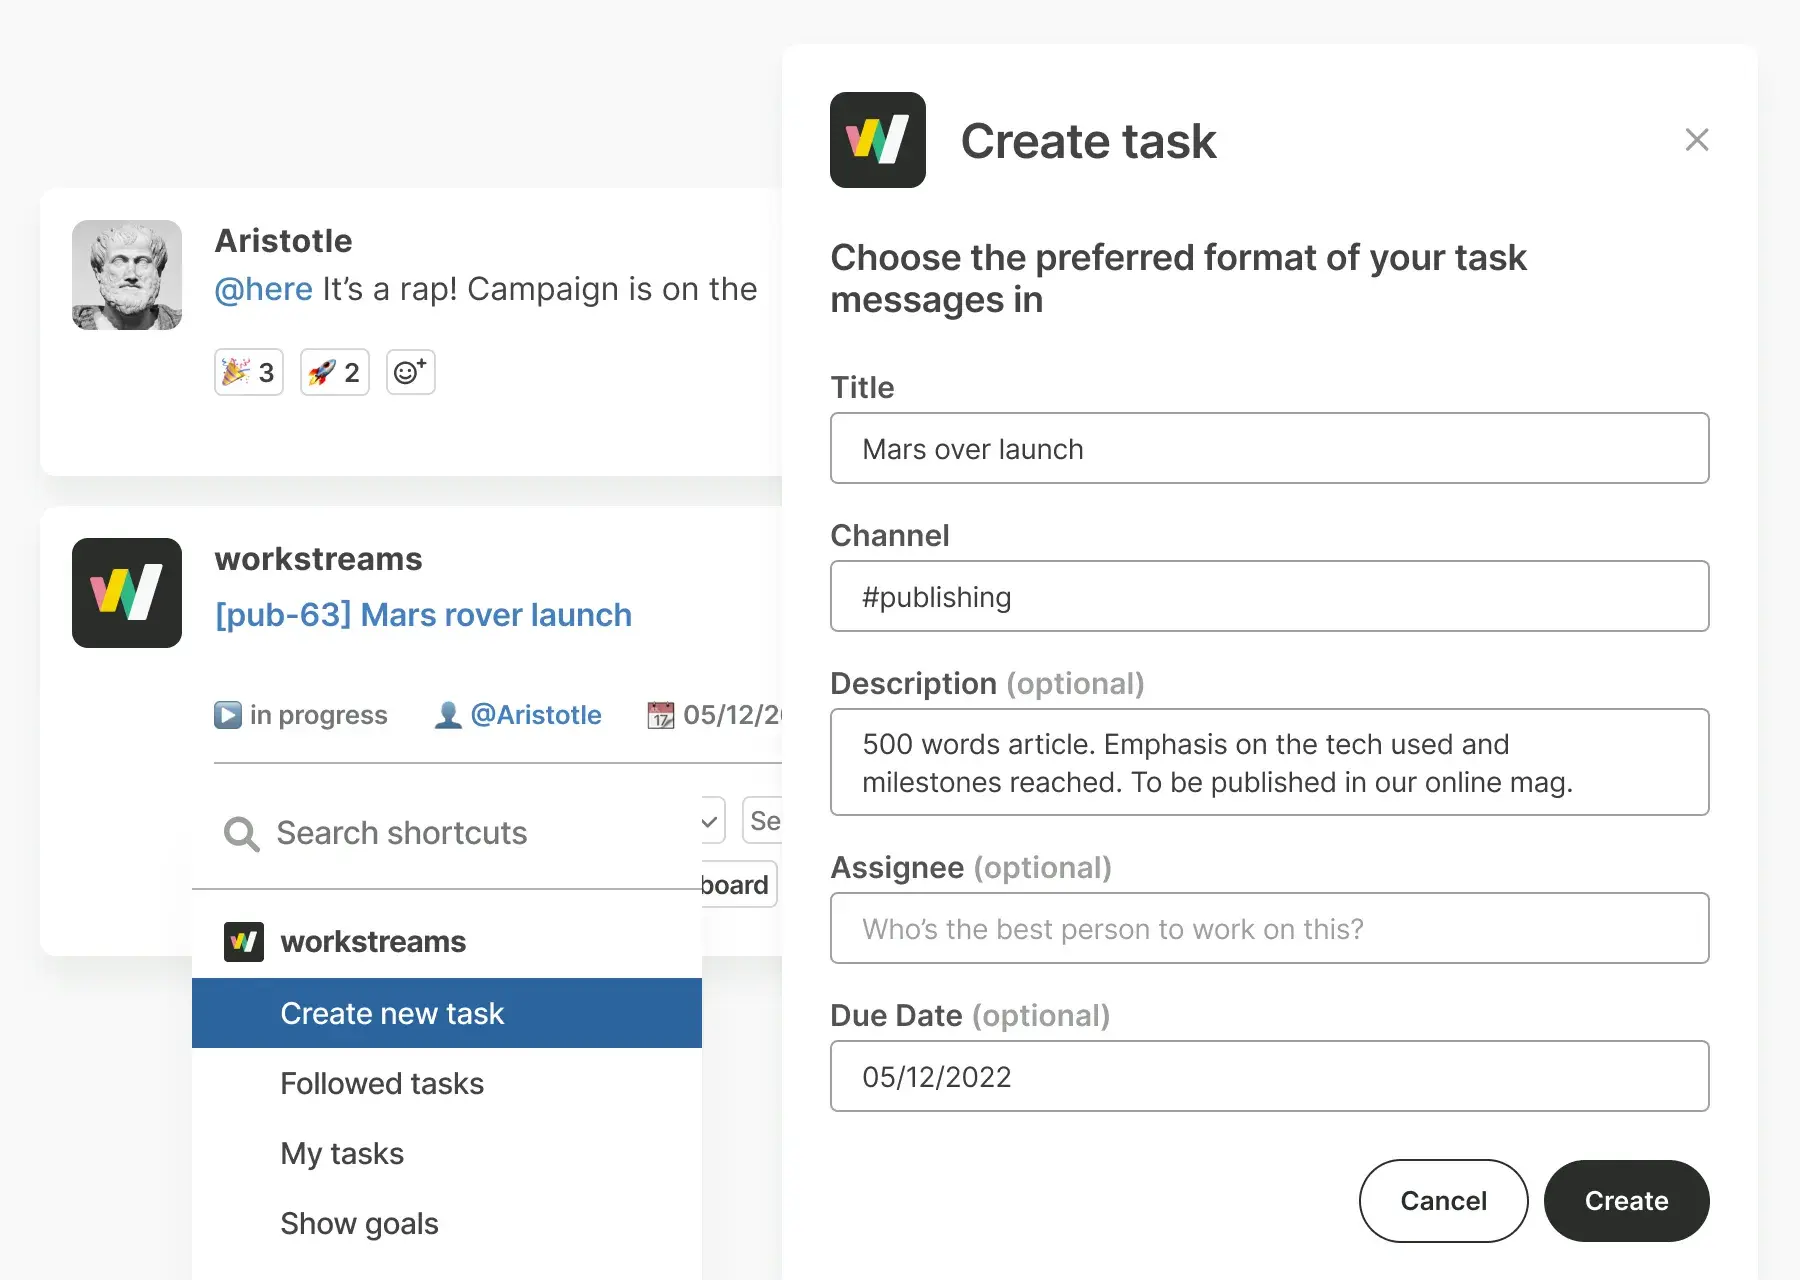Viewport: 1800px width, 1280px height.
Task: Click the workstreams icon in the shortcuts menu
Action: coord(243,940)
